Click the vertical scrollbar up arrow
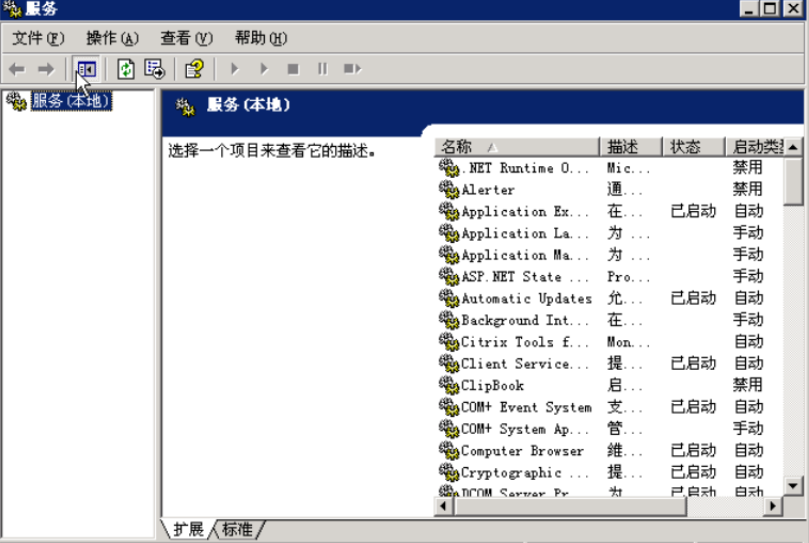The height and width of the screenshot is (543, 809). (x=793, y=147)
